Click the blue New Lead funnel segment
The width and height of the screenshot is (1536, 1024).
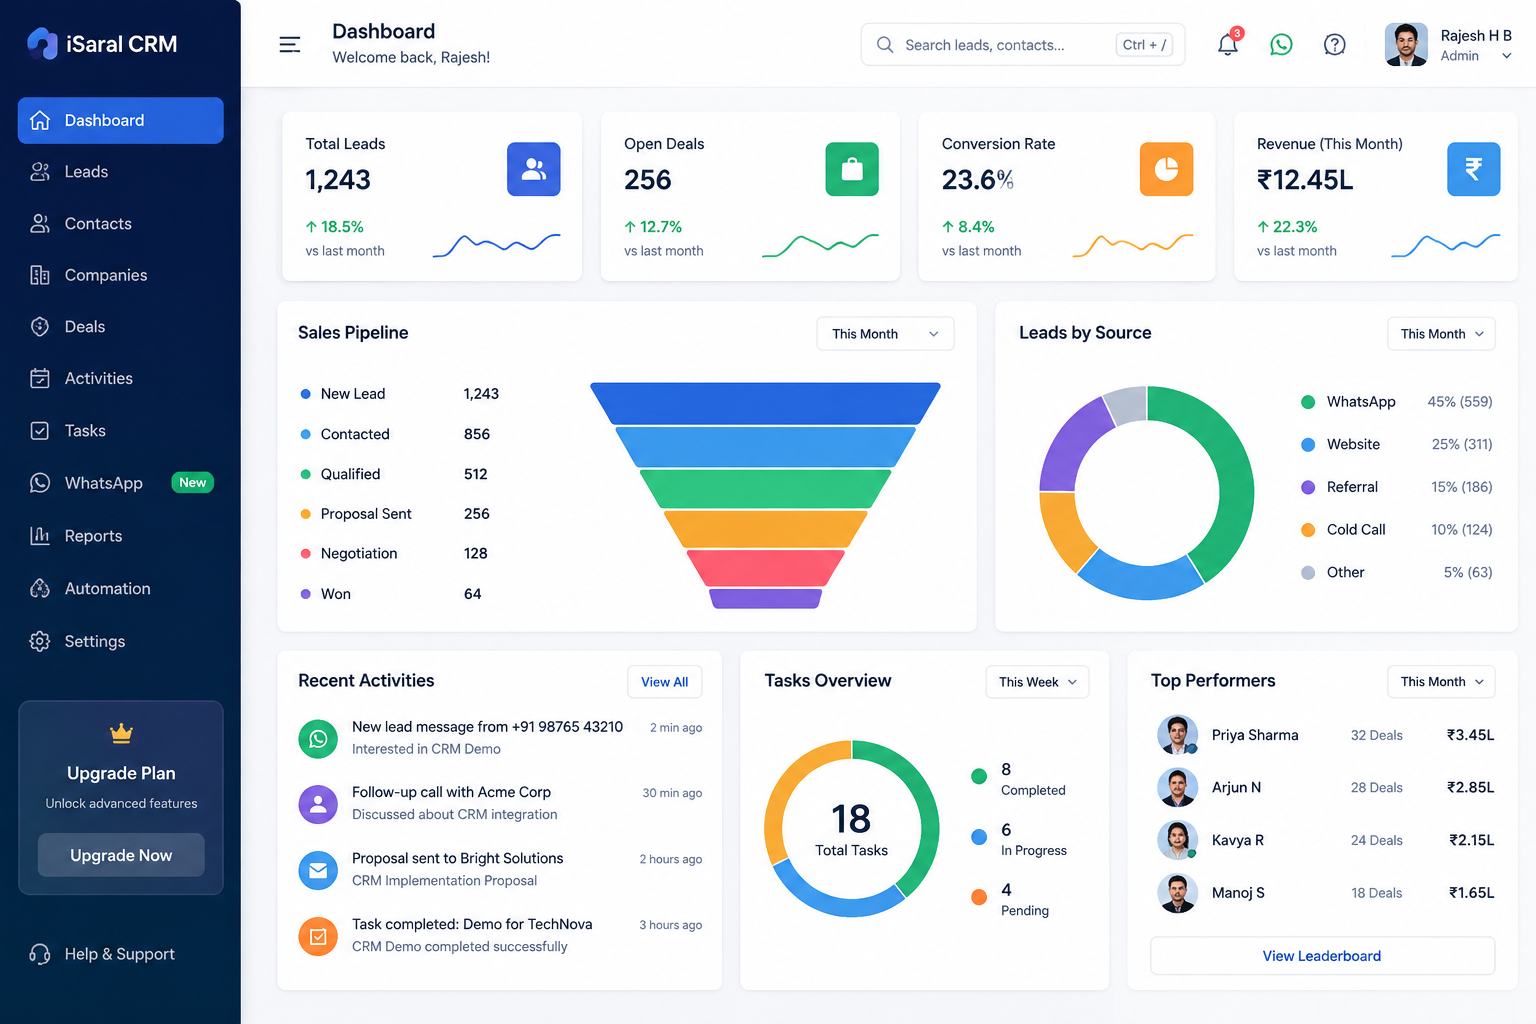click(x=765, y=403)
